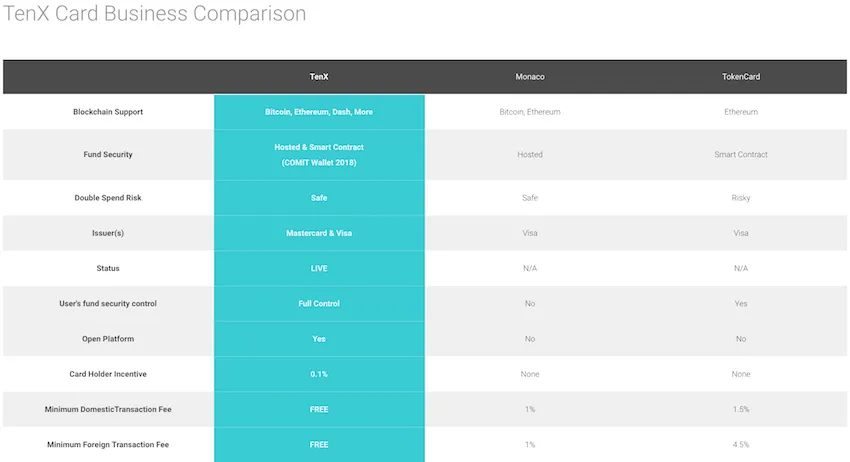Select TenX 'FREE' domestic fee cell
The image size is (850, 462).
319,409
